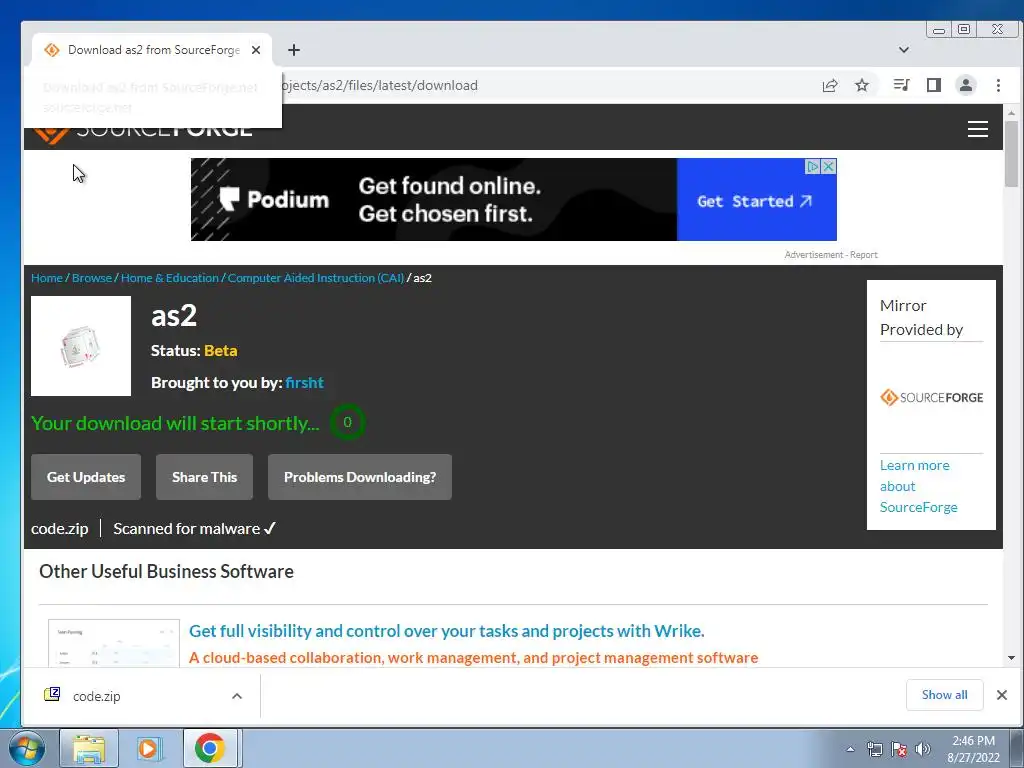The width and height of the screenshot is (1024, 768).
Task: Click Learn more about SourceForge link
Action: (x=918, y=486)
